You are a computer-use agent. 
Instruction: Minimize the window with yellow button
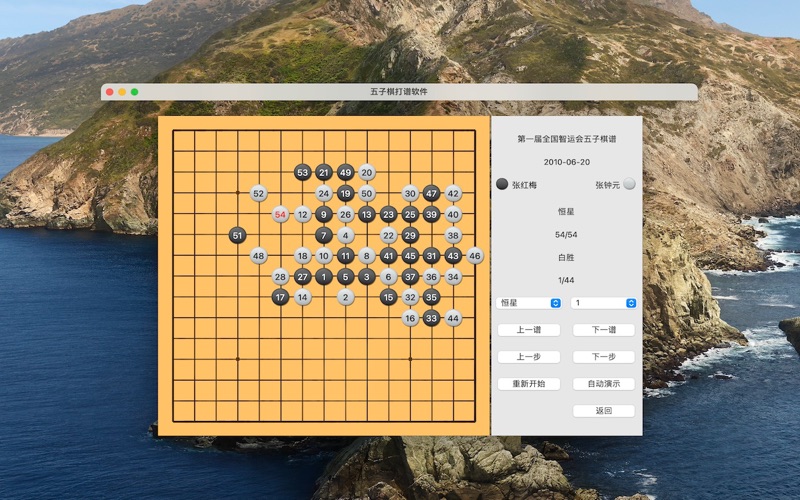click(x=122, y=92)
